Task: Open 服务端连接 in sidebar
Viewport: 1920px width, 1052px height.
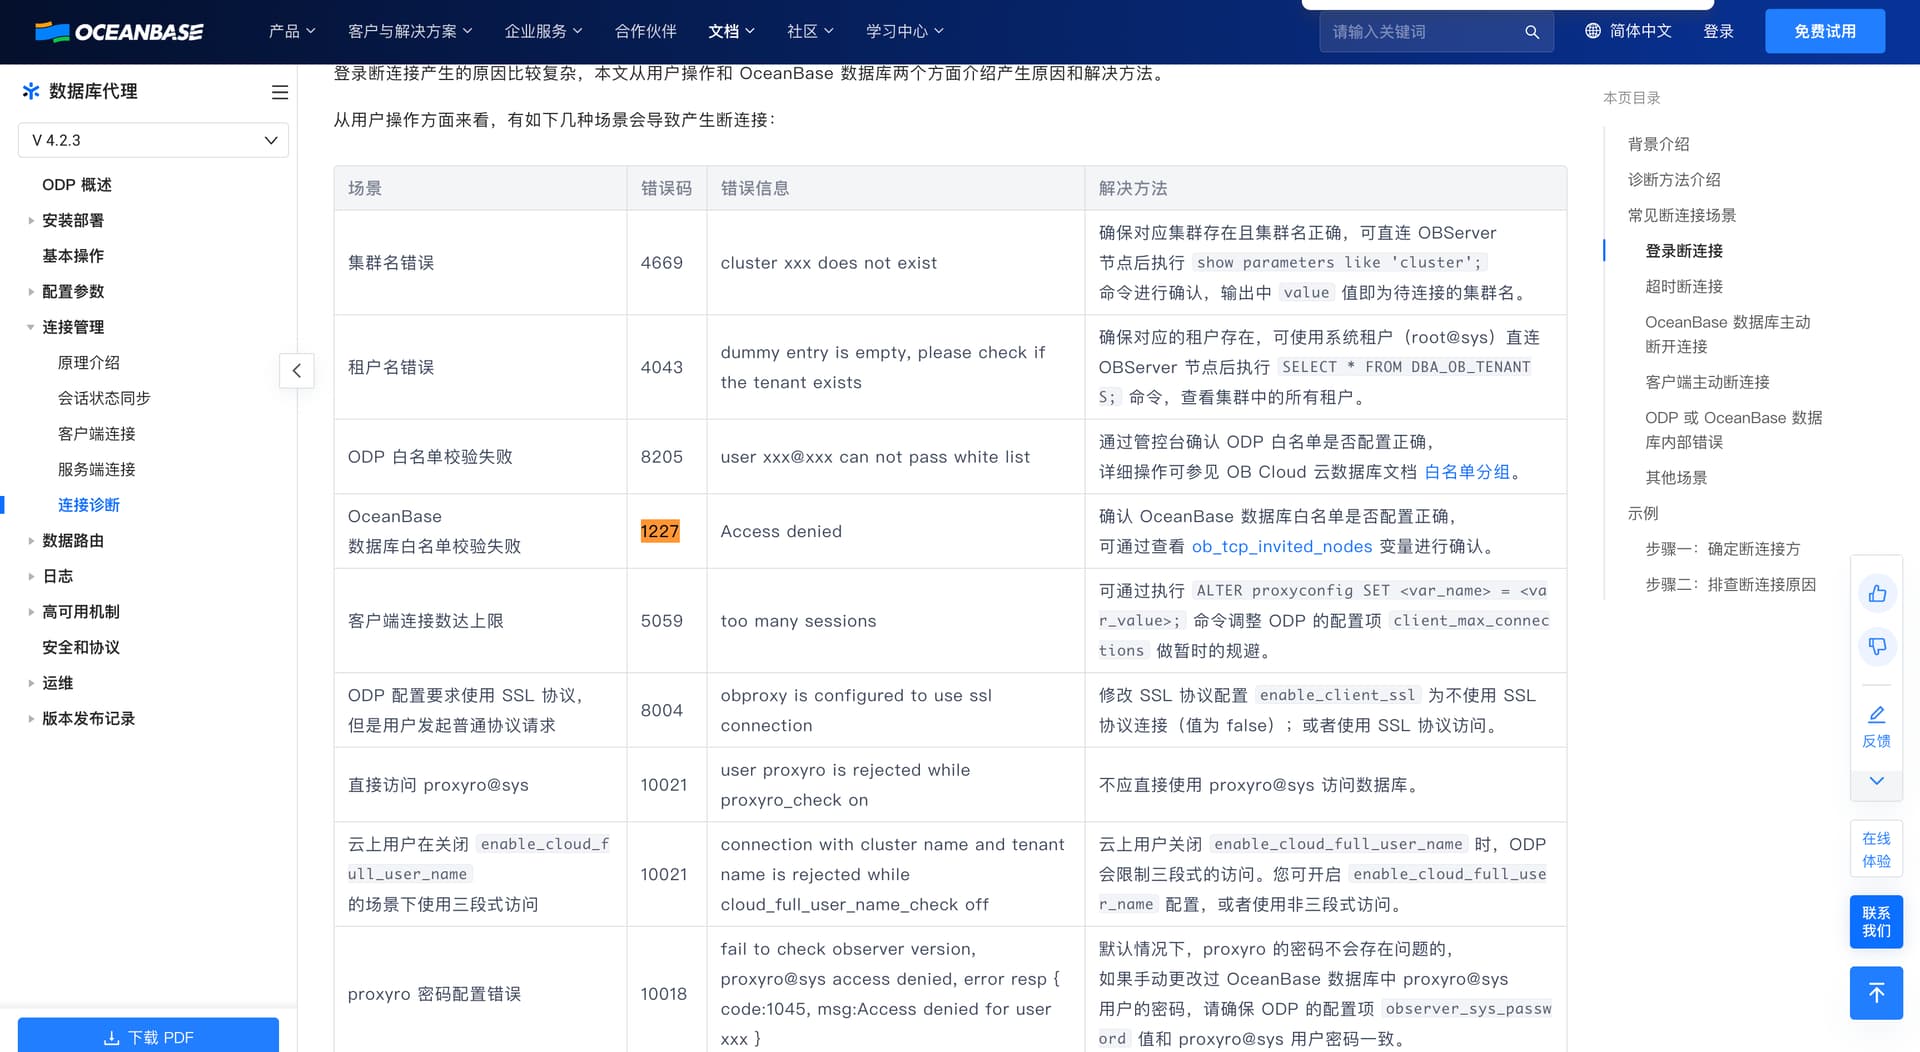Action: point(97,469)
